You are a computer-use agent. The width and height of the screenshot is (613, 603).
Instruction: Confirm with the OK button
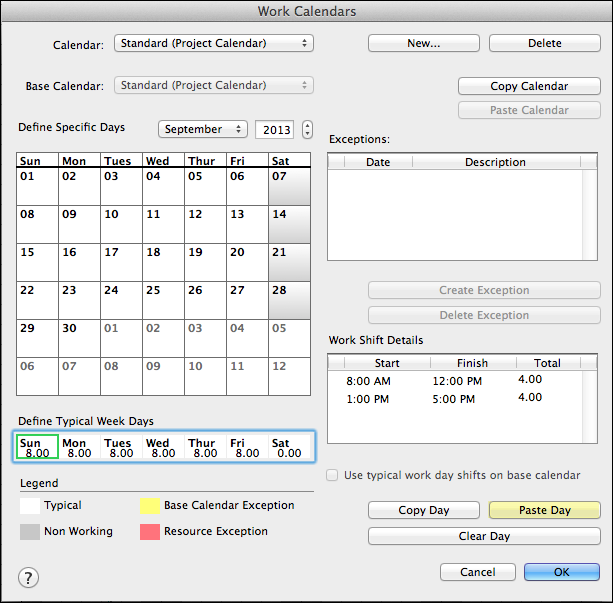coord(561,572)
